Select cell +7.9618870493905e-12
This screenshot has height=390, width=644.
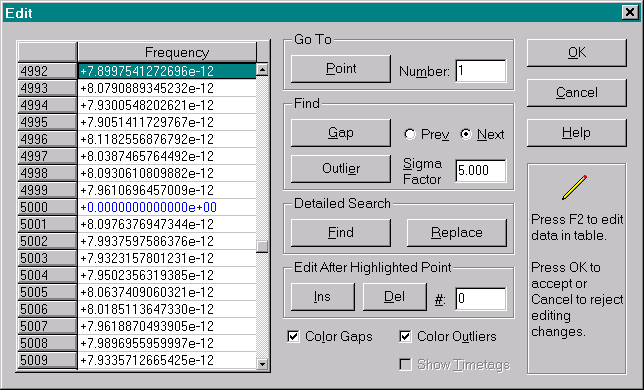pyautogui.click(x=167, y=326)
